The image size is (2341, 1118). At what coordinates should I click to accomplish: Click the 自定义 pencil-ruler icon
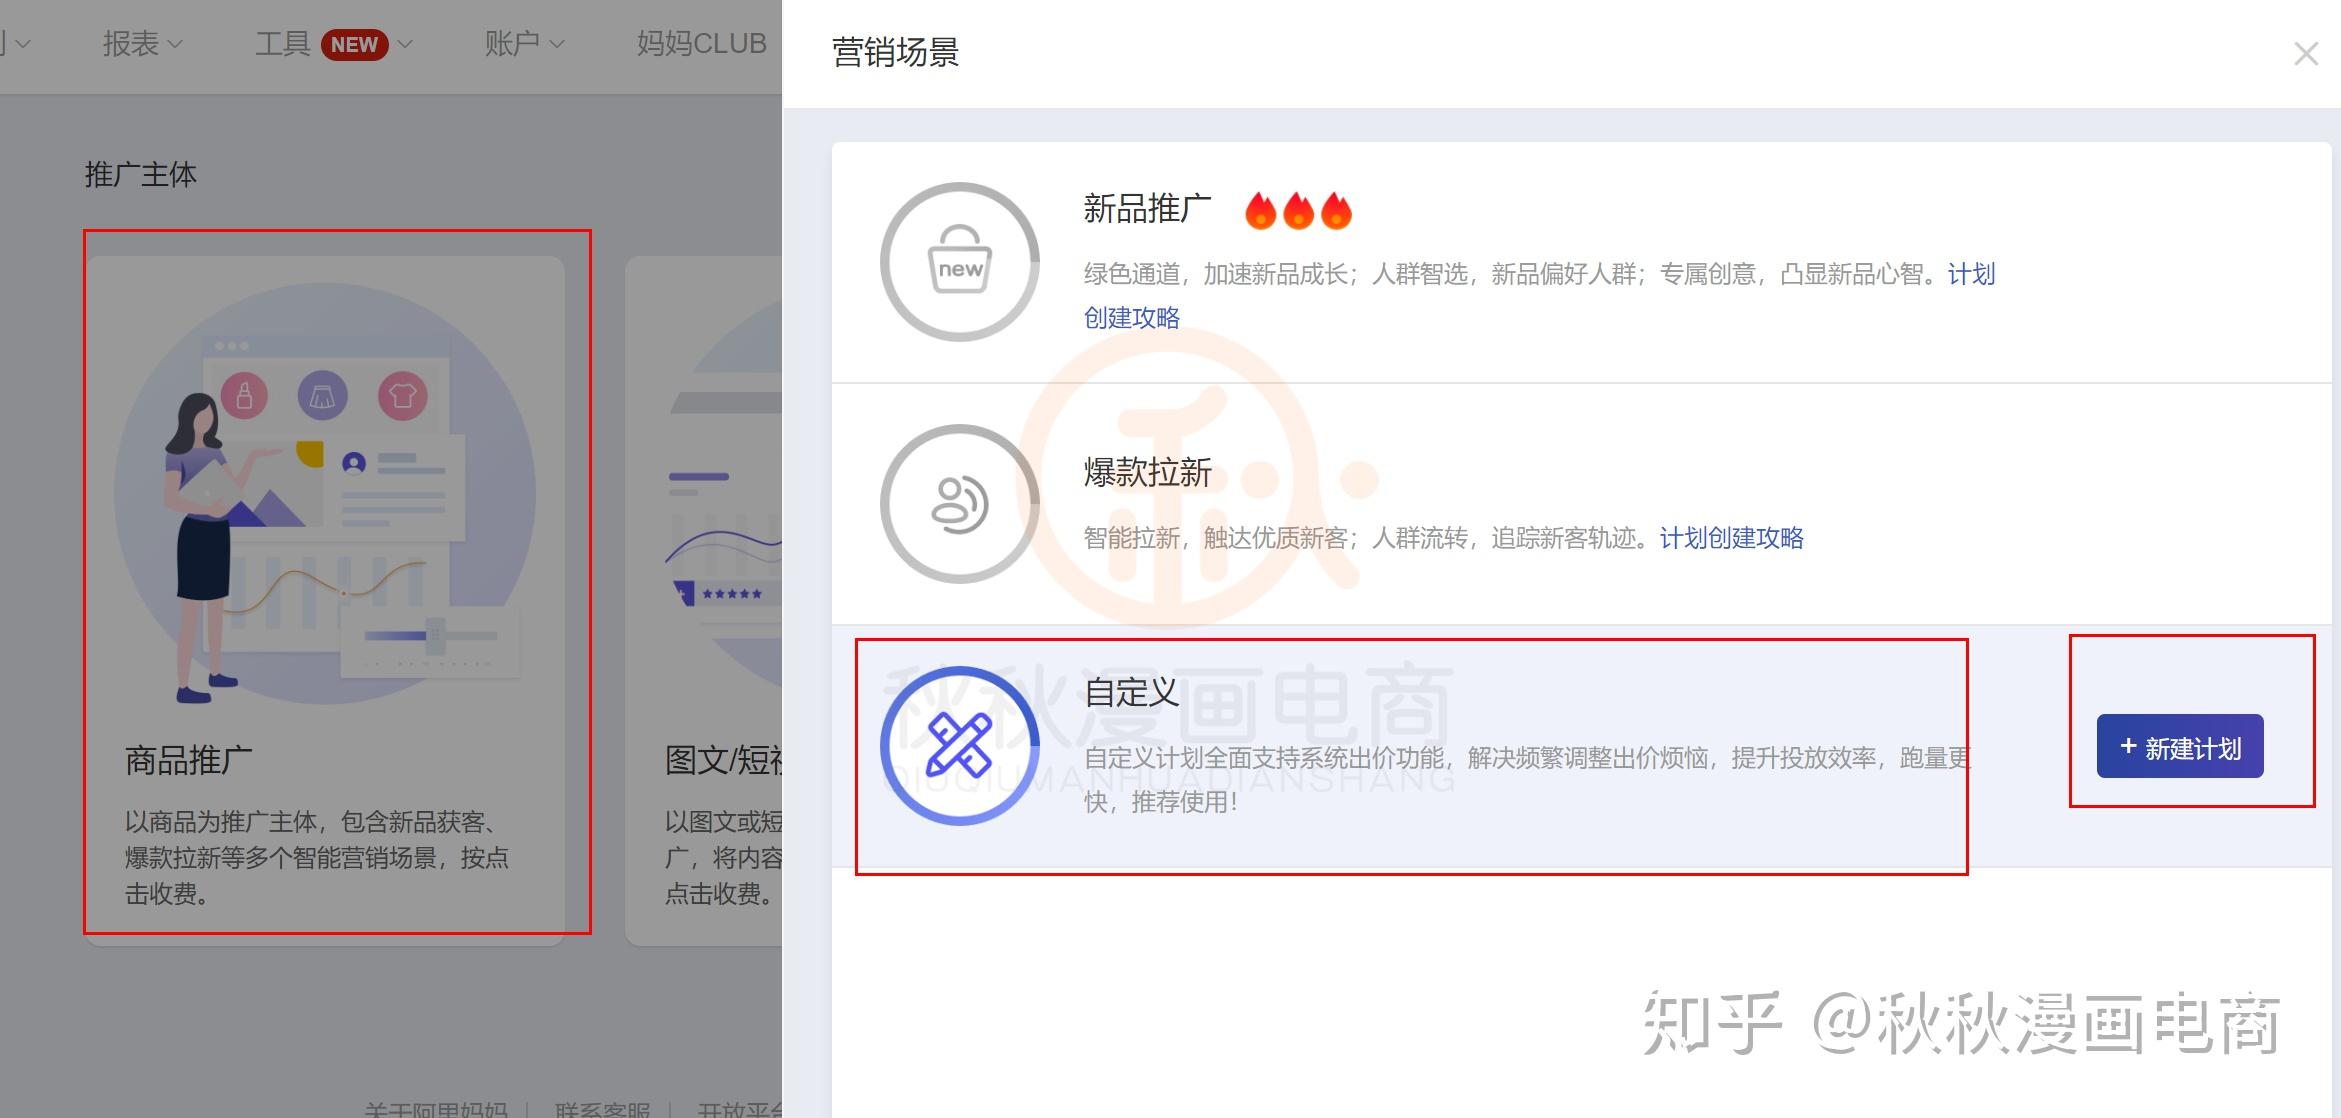point(959,746)
